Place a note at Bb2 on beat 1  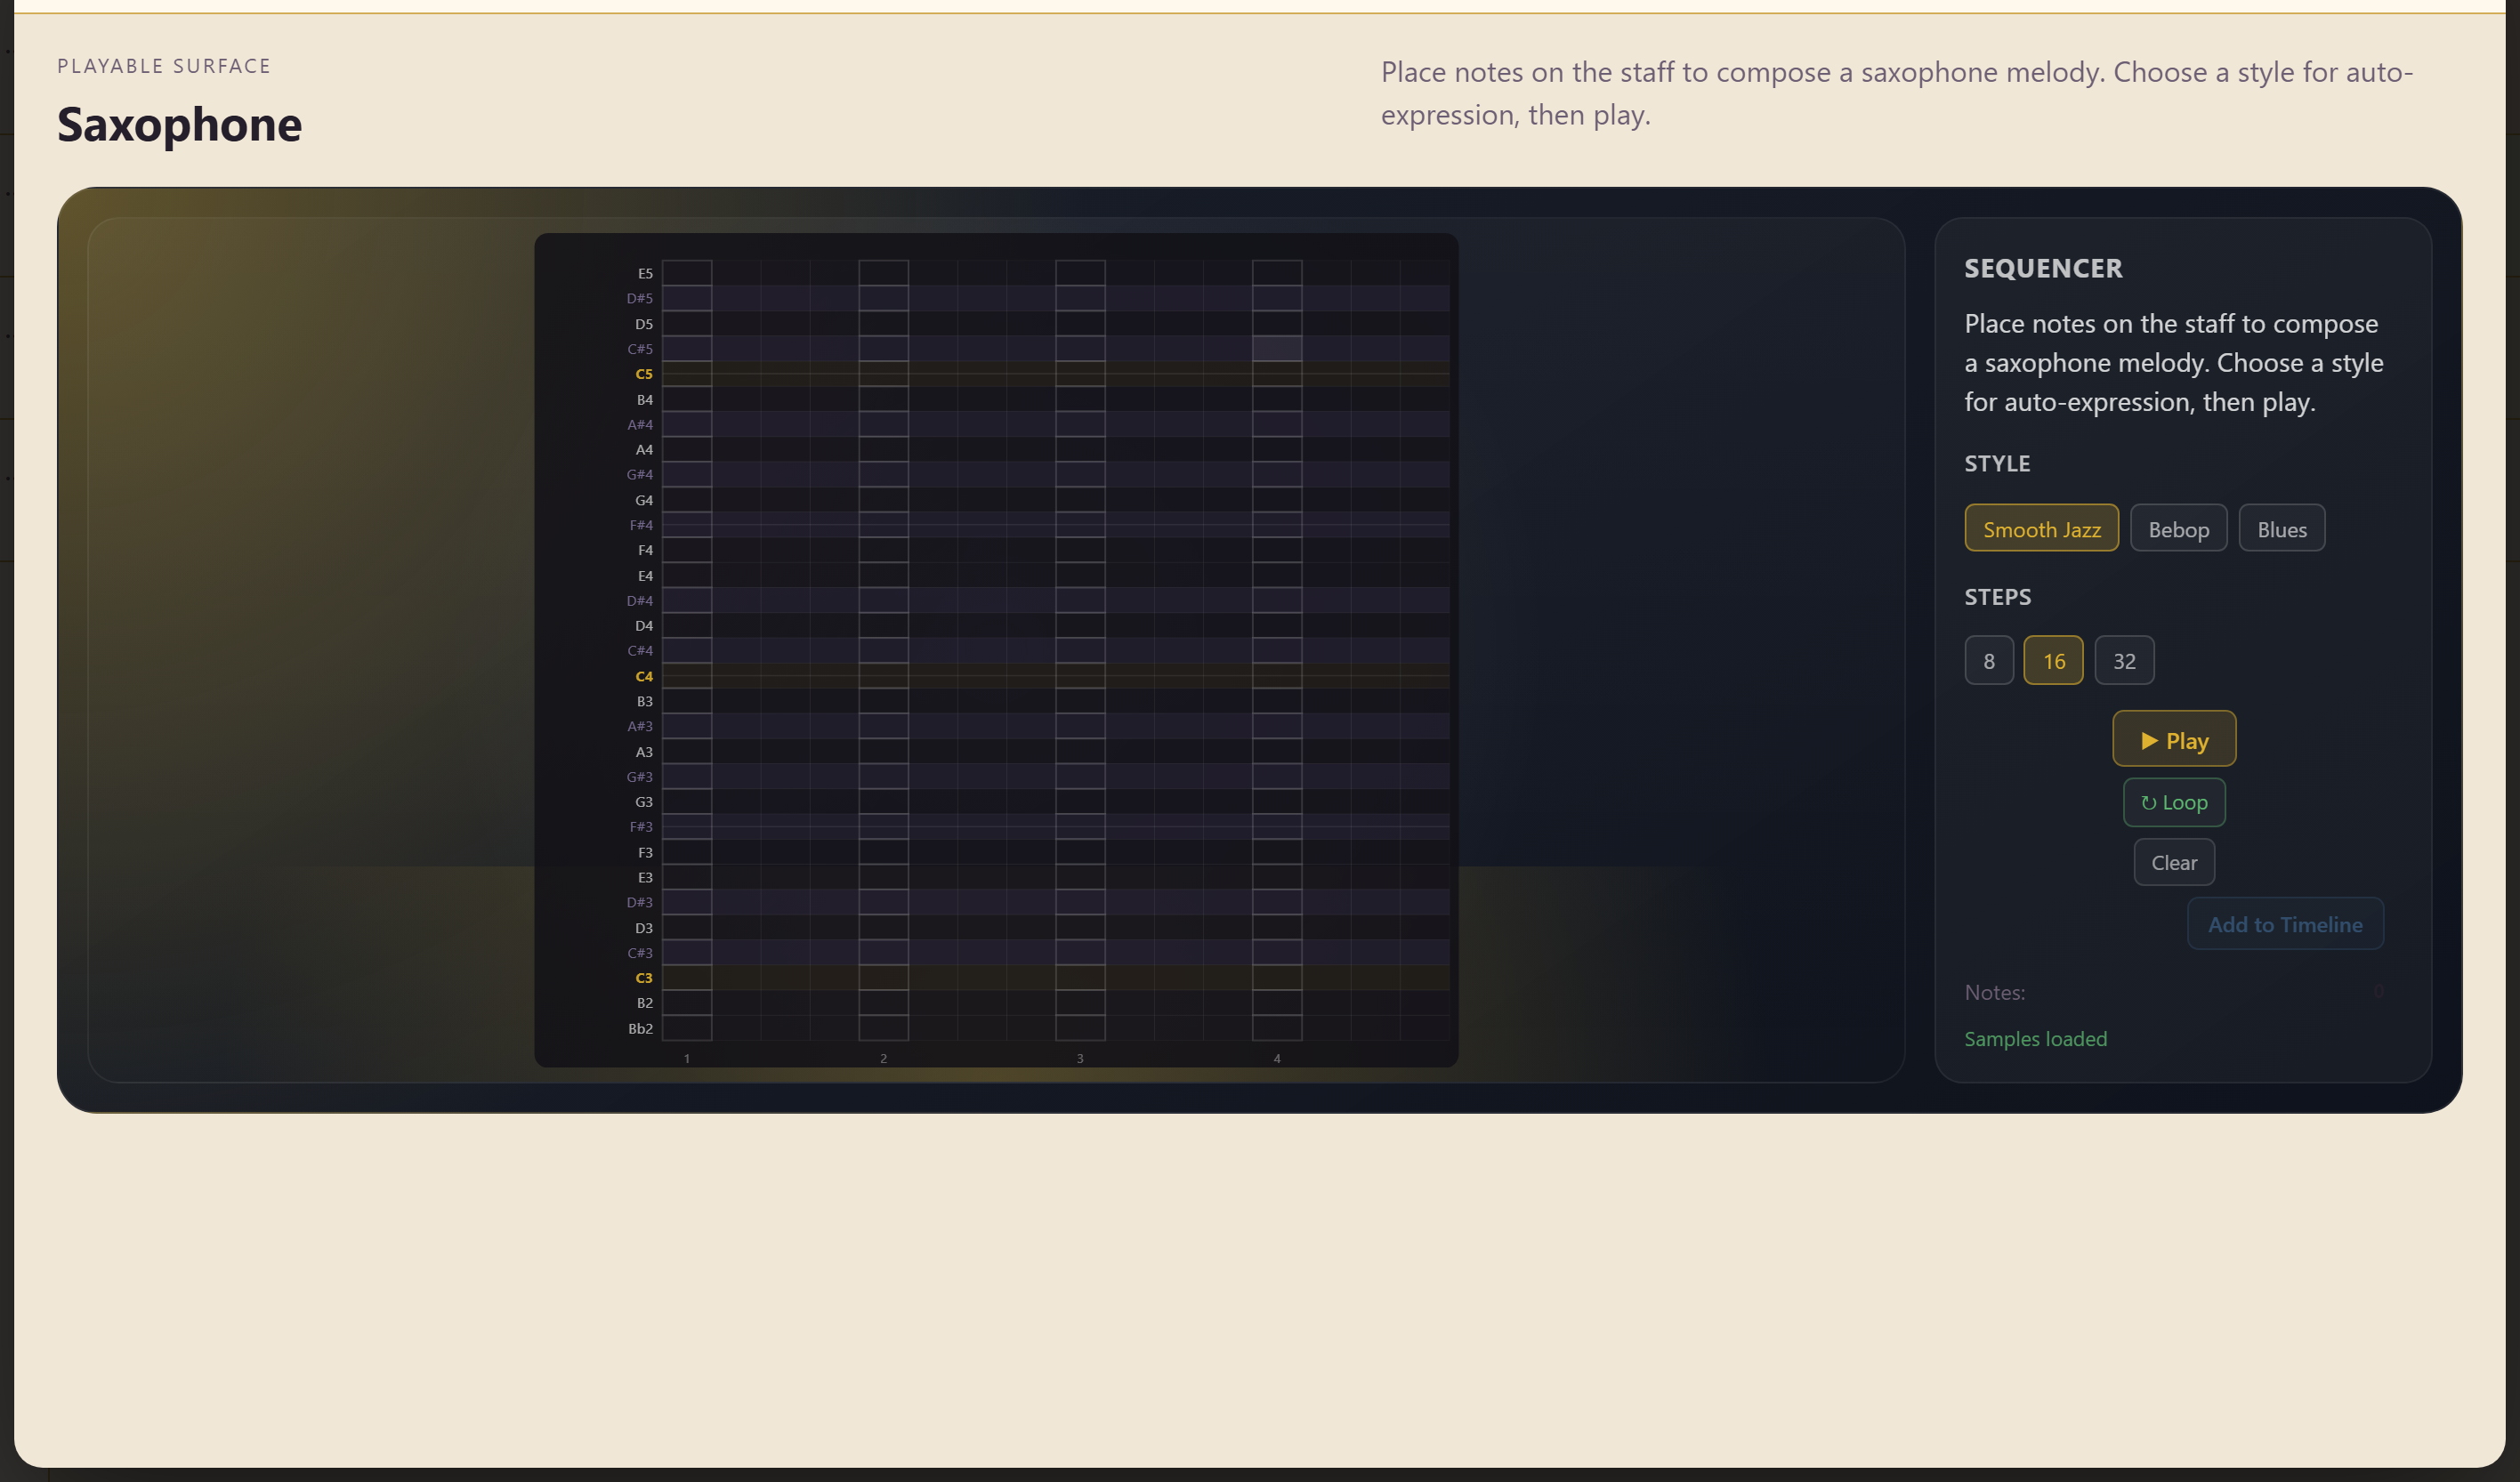687,1028
